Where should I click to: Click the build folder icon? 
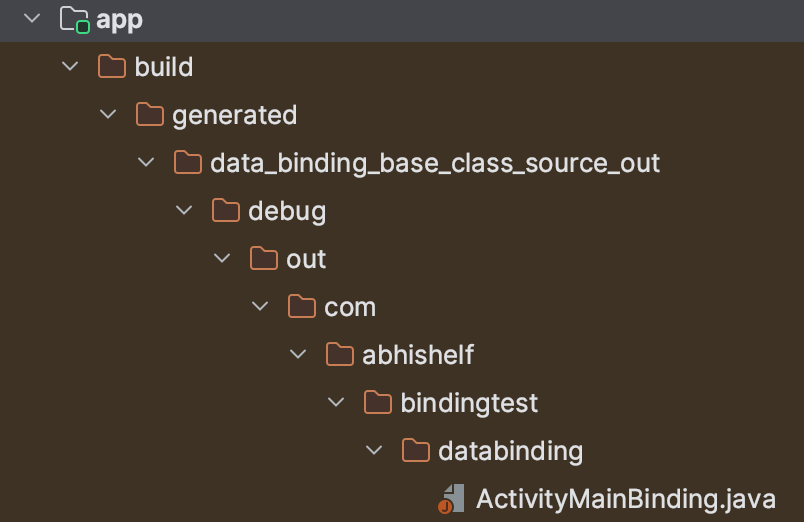click(112, 67)
